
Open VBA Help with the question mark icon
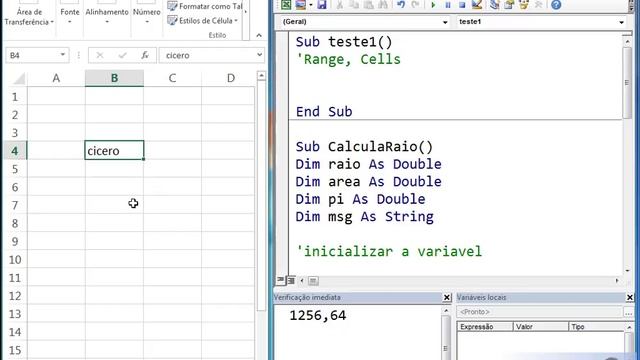[x=556, y=4]
